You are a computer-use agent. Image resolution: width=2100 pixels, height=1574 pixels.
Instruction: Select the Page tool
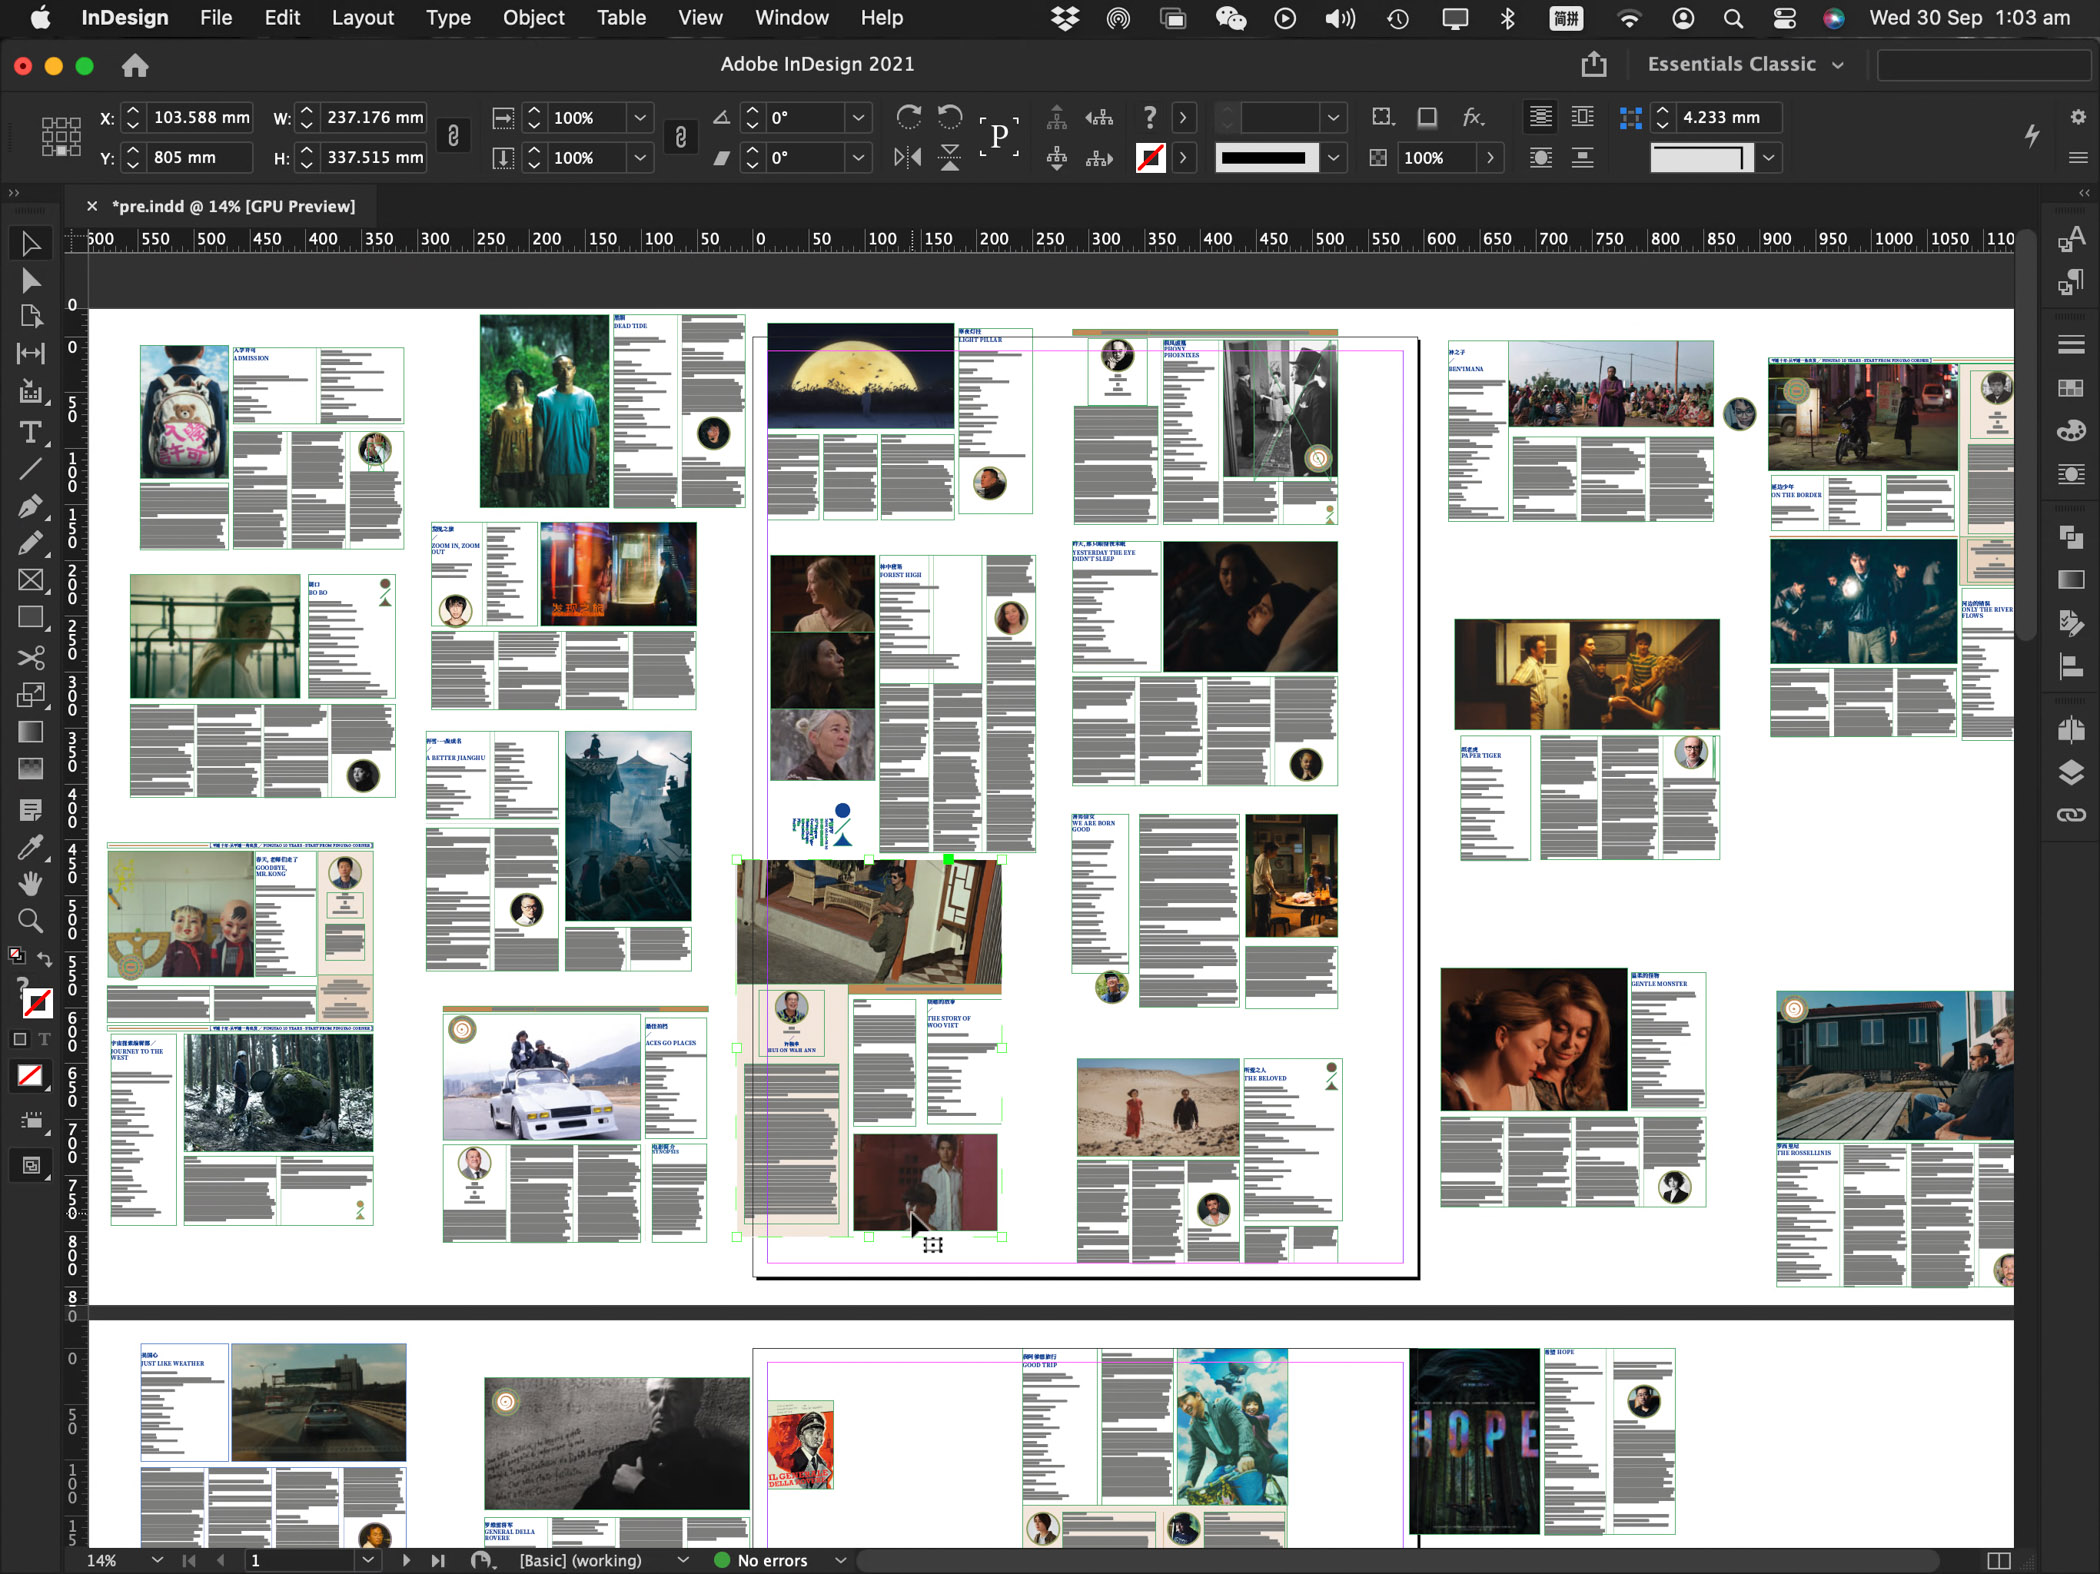click(x=31, y=317)
